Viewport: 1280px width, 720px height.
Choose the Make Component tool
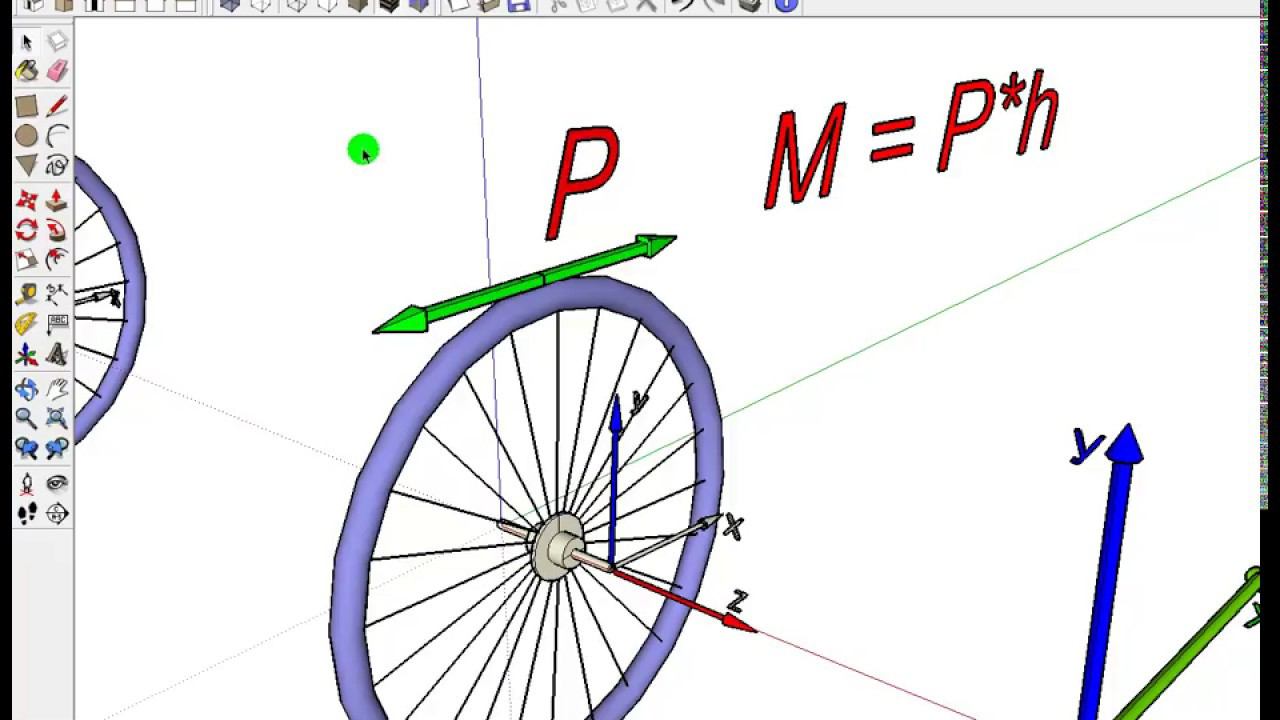57,42
